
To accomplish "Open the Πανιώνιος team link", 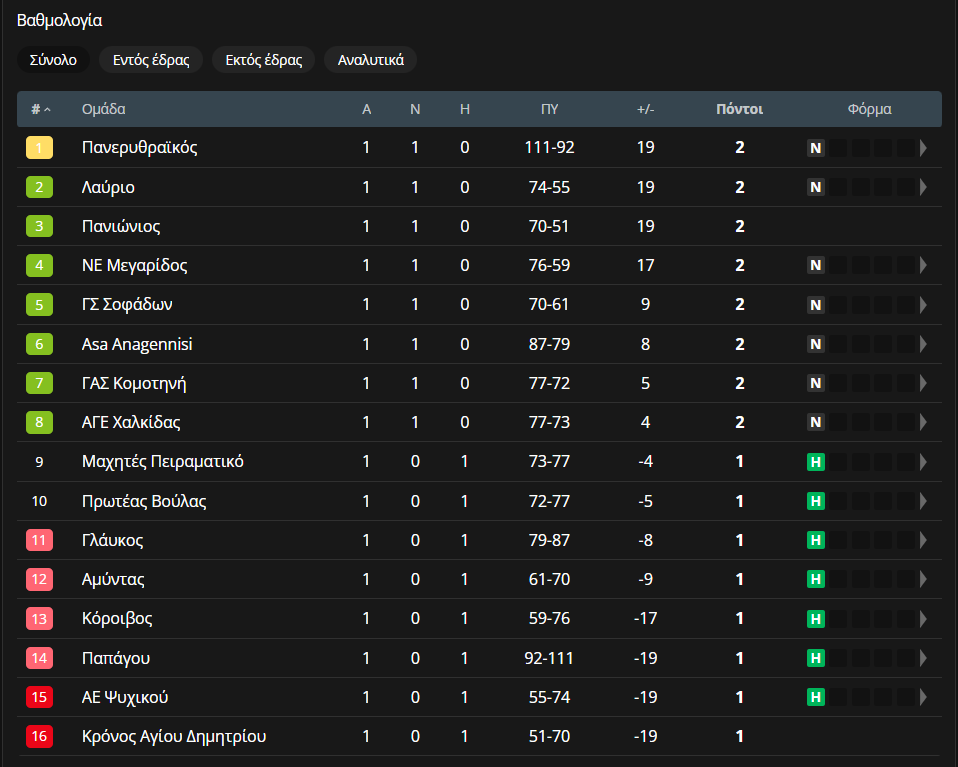I will point(121,226).
